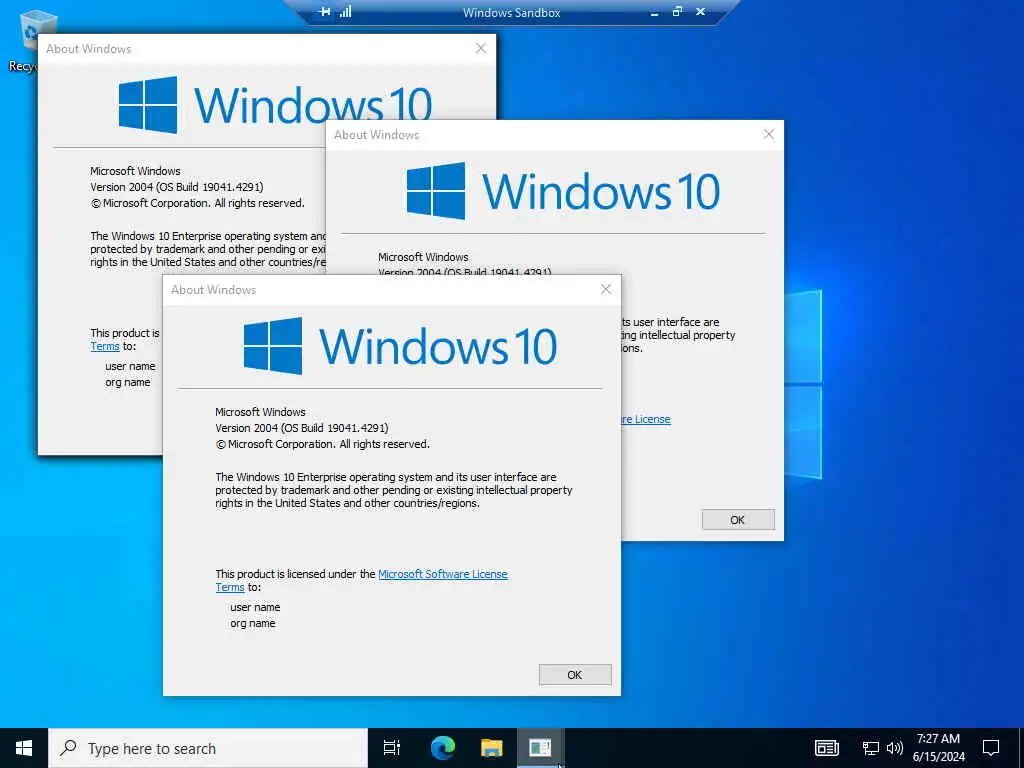Click user name in back-left dialog
The height and width of the screenshot is (768, 1024).
131,366
